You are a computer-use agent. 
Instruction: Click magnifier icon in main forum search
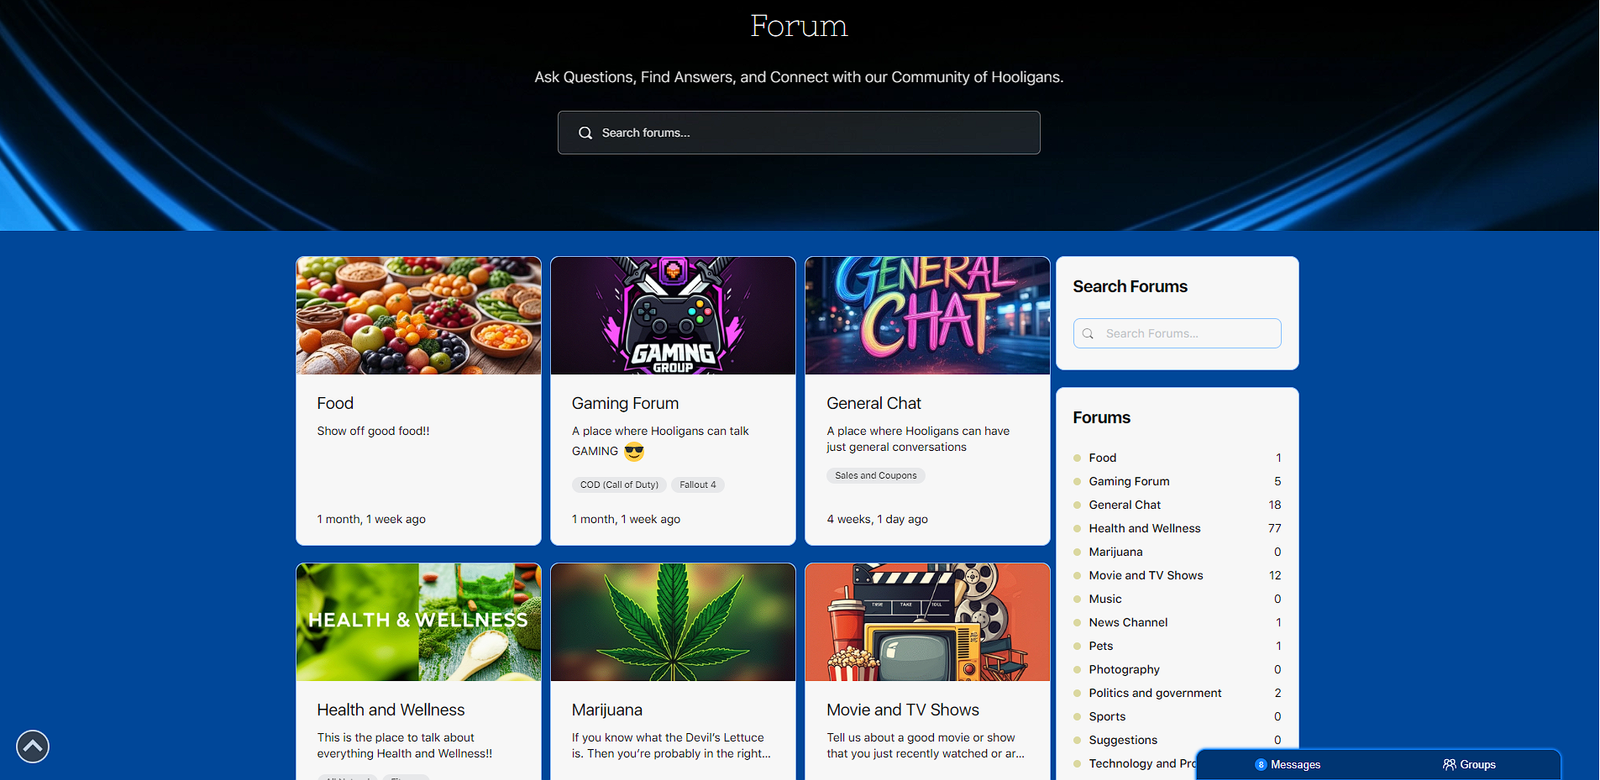pyautogui.click(x=586, y=133)
